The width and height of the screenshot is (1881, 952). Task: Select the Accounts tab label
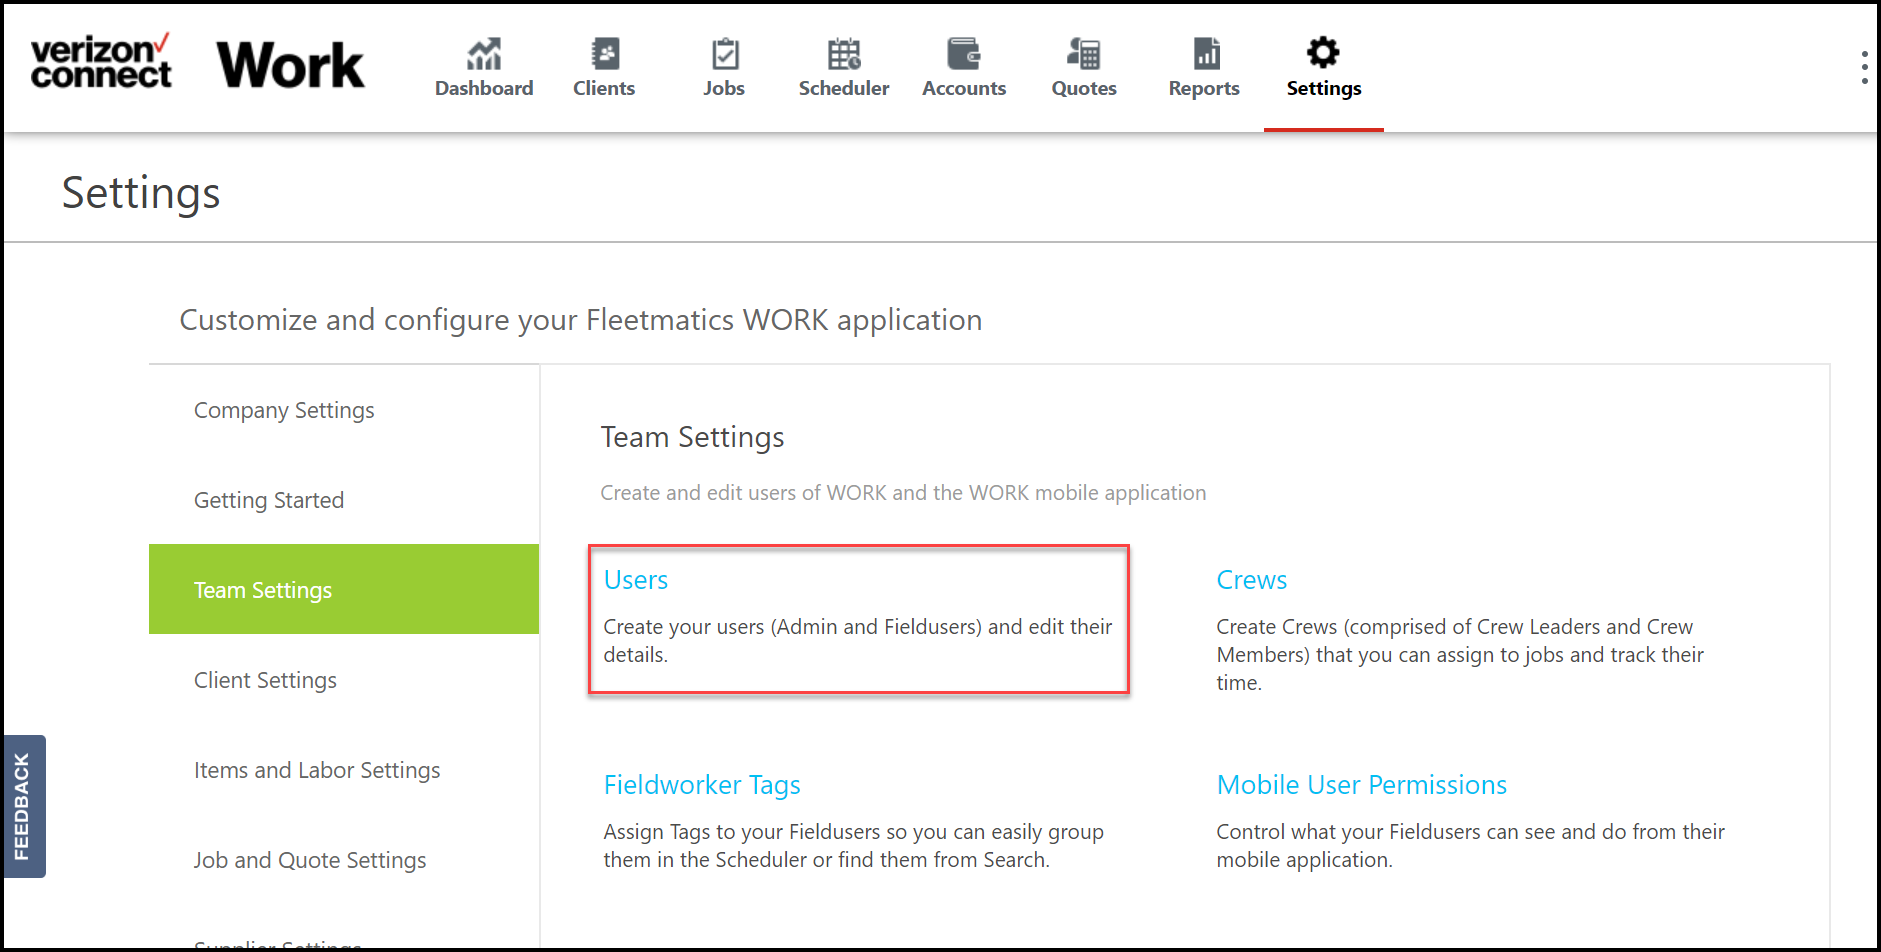(964, 88)
